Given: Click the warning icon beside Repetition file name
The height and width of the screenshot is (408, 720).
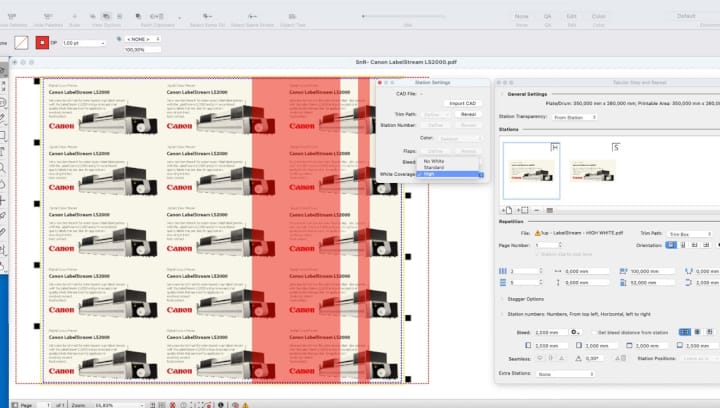Looking at the screenshot, I should click(x=538, y=233).
